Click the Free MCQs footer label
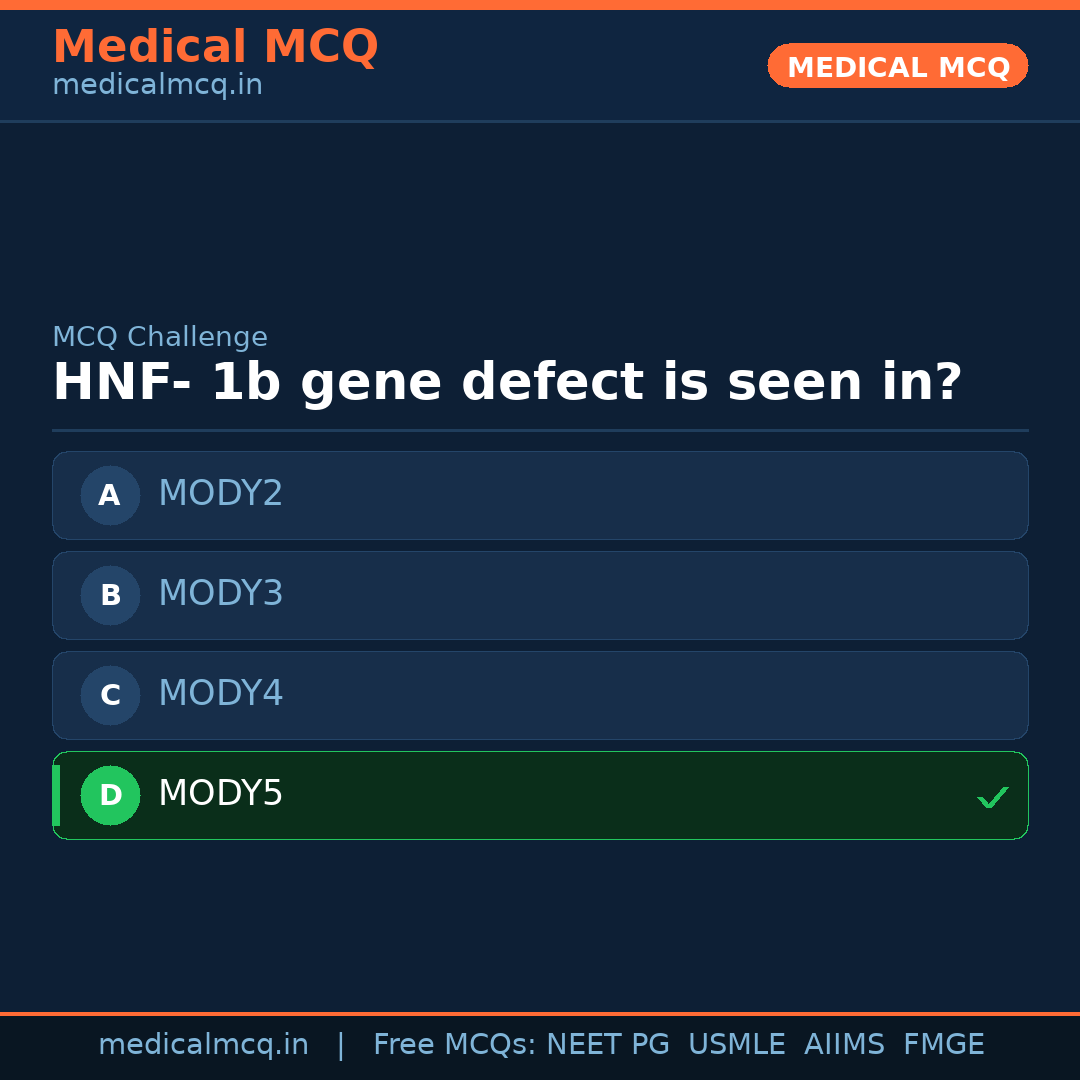The image size is (1080, 1080). tap(454, 1045)
